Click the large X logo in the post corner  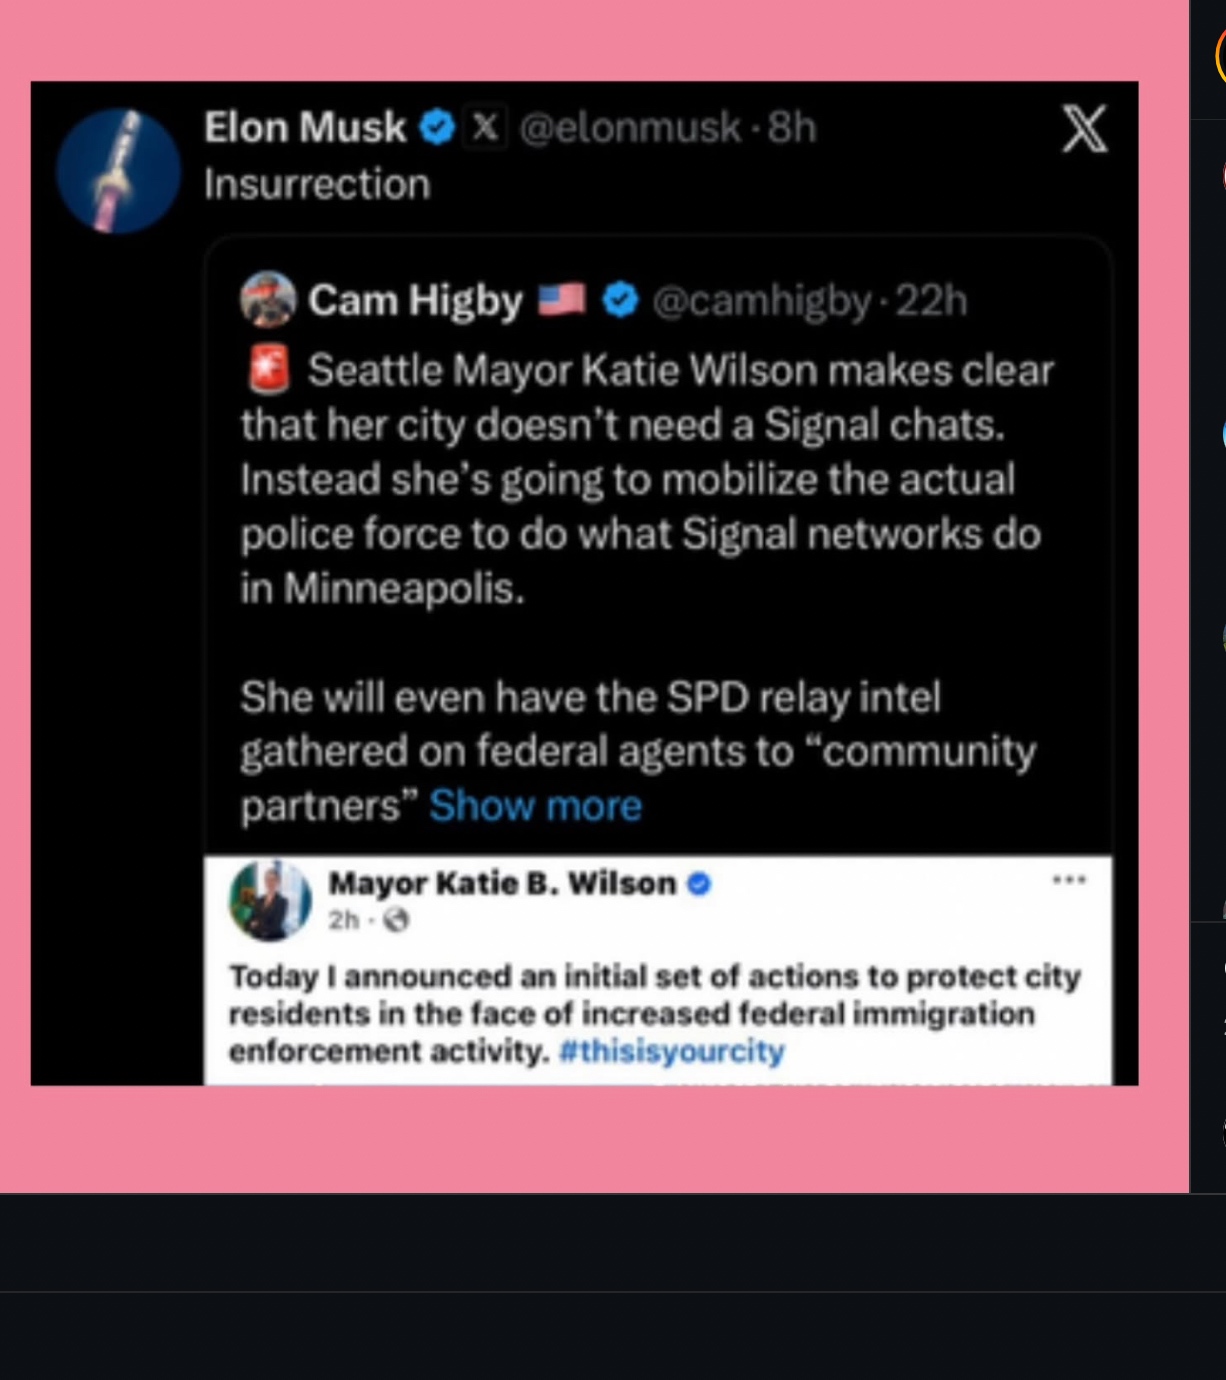[1084, 129]
